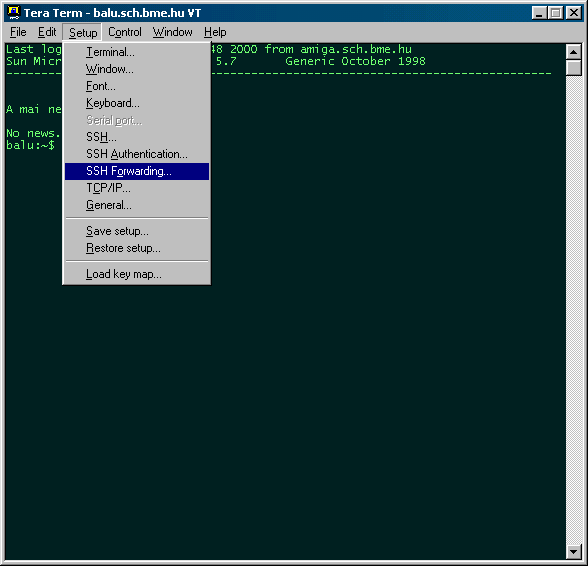This screenshot has width=588, height=566.
Task: Close the Tera Term window
Action: pos(574,13)
